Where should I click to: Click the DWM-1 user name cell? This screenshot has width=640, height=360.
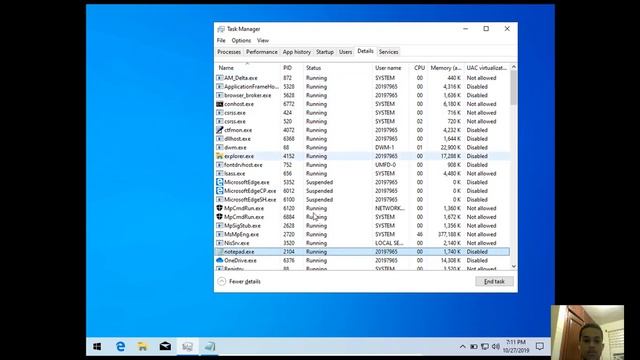point(384,147)
